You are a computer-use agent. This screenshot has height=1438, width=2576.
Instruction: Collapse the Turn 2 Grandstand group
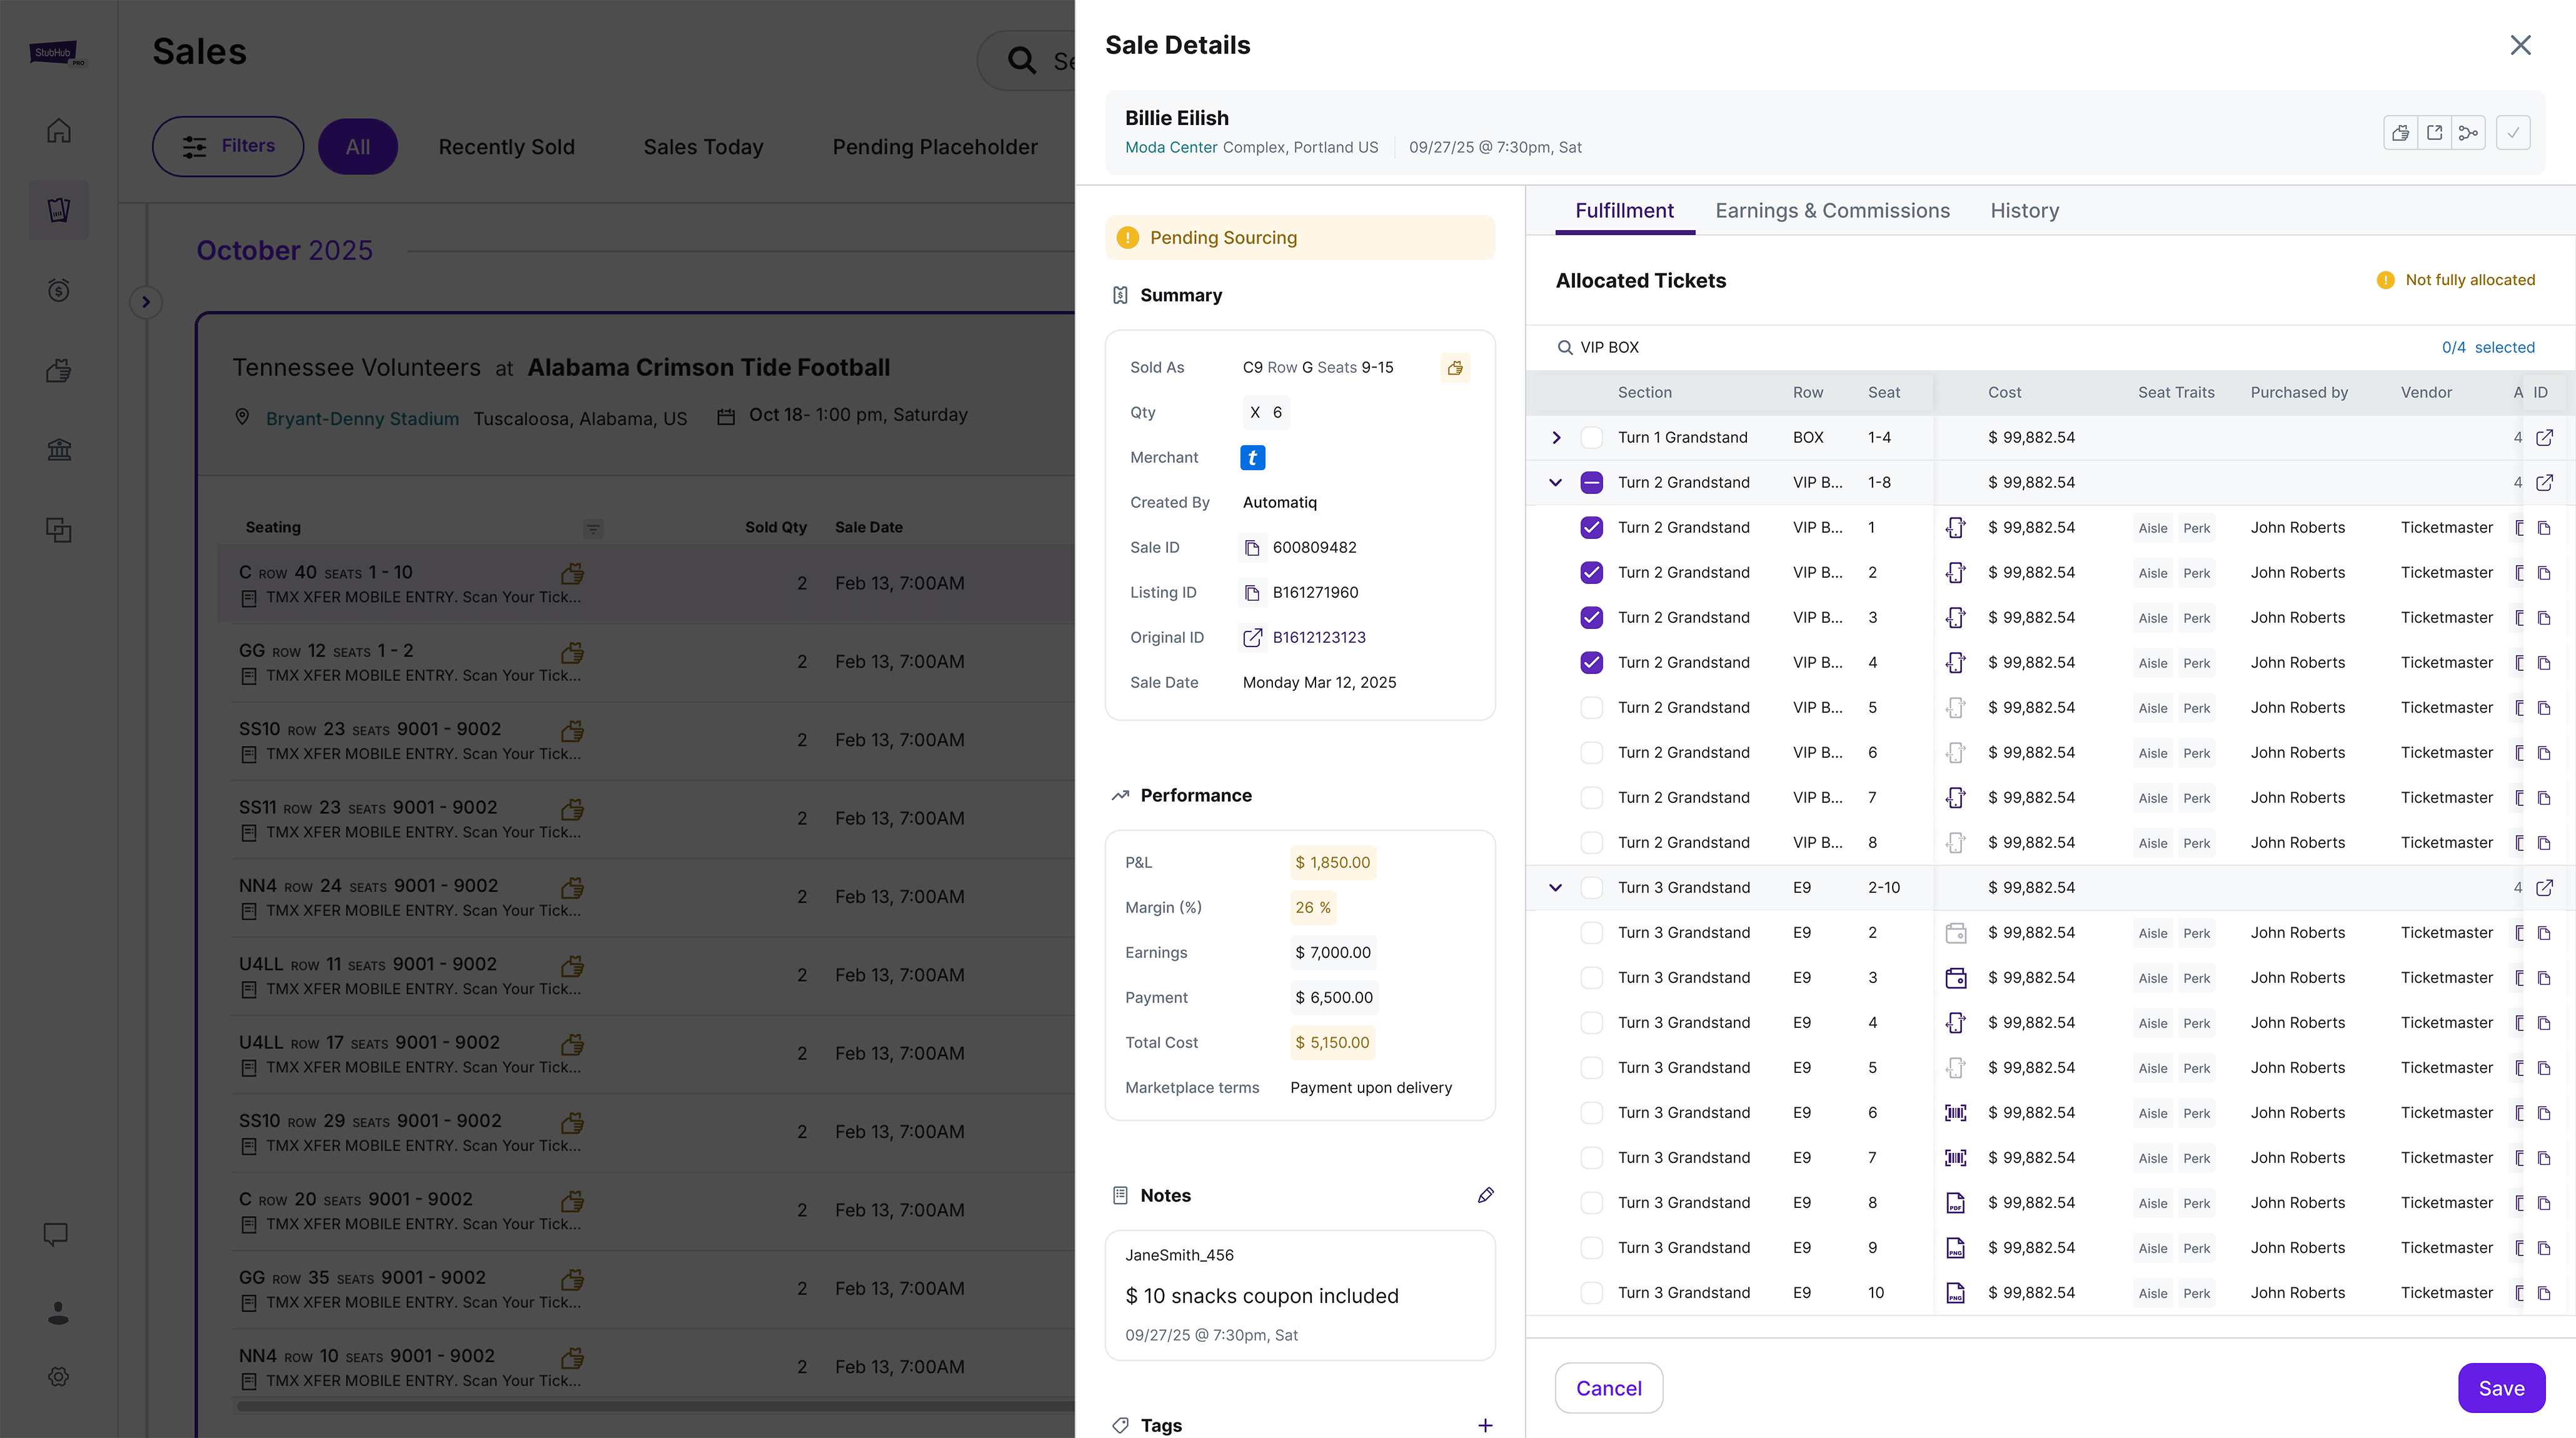point(1556,482)
